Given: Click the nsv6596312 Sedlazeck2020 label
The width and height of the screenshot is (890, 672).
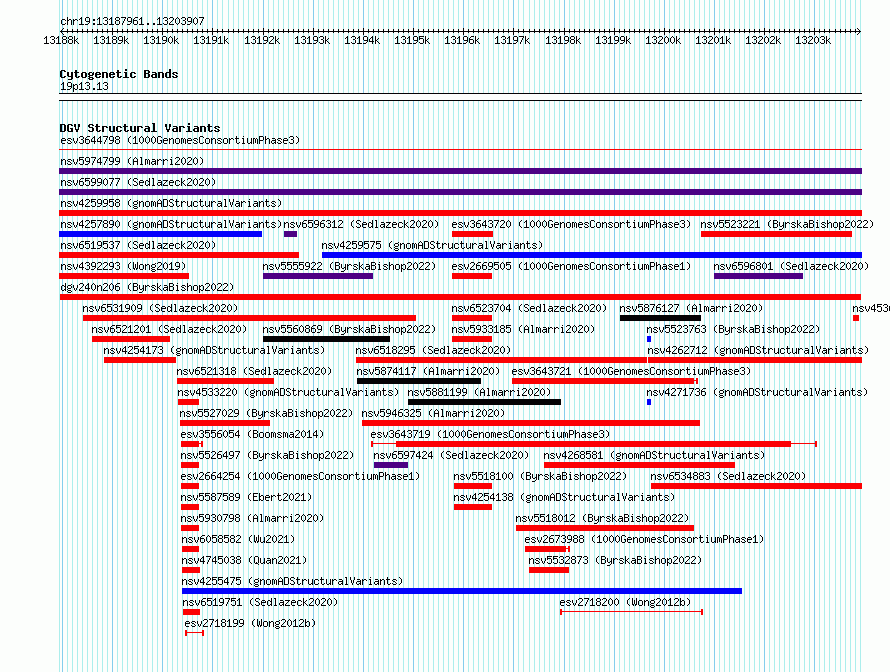Looking at the screenshot, I should pyautogui.click(x=361, y=224).
